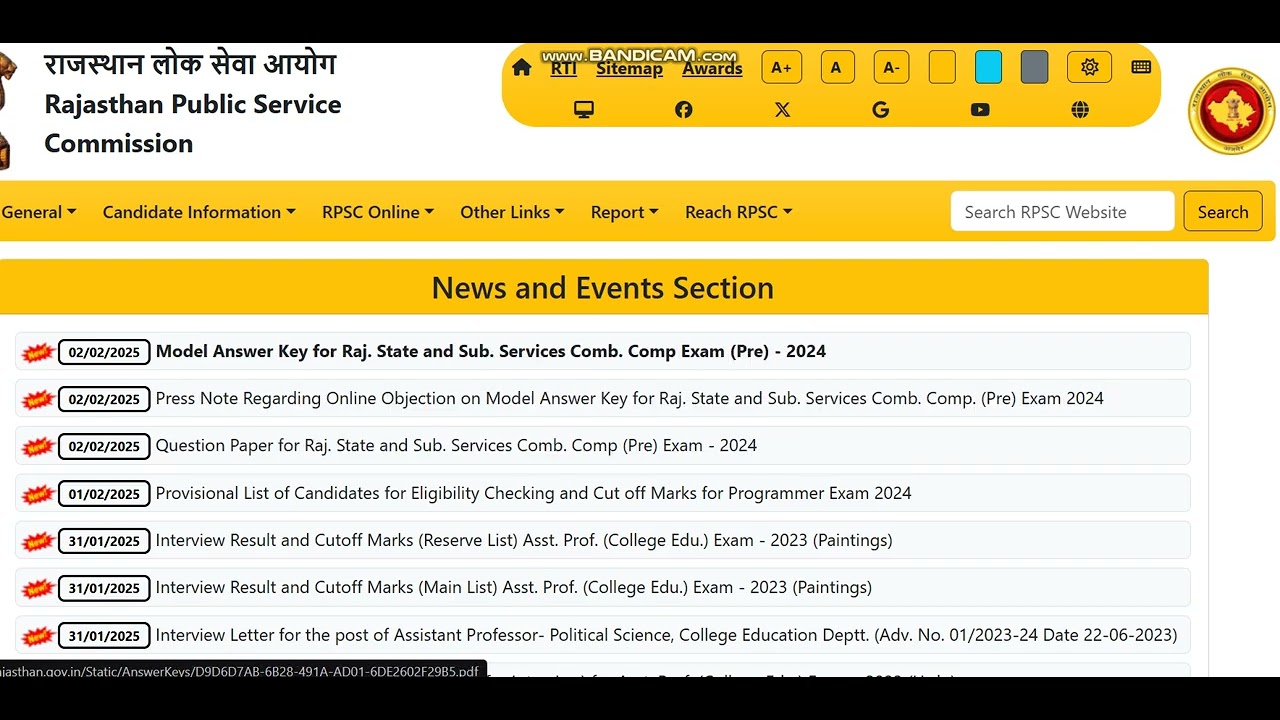
Task: Click New badge beside Main List Paintings row
Action: 38,588
